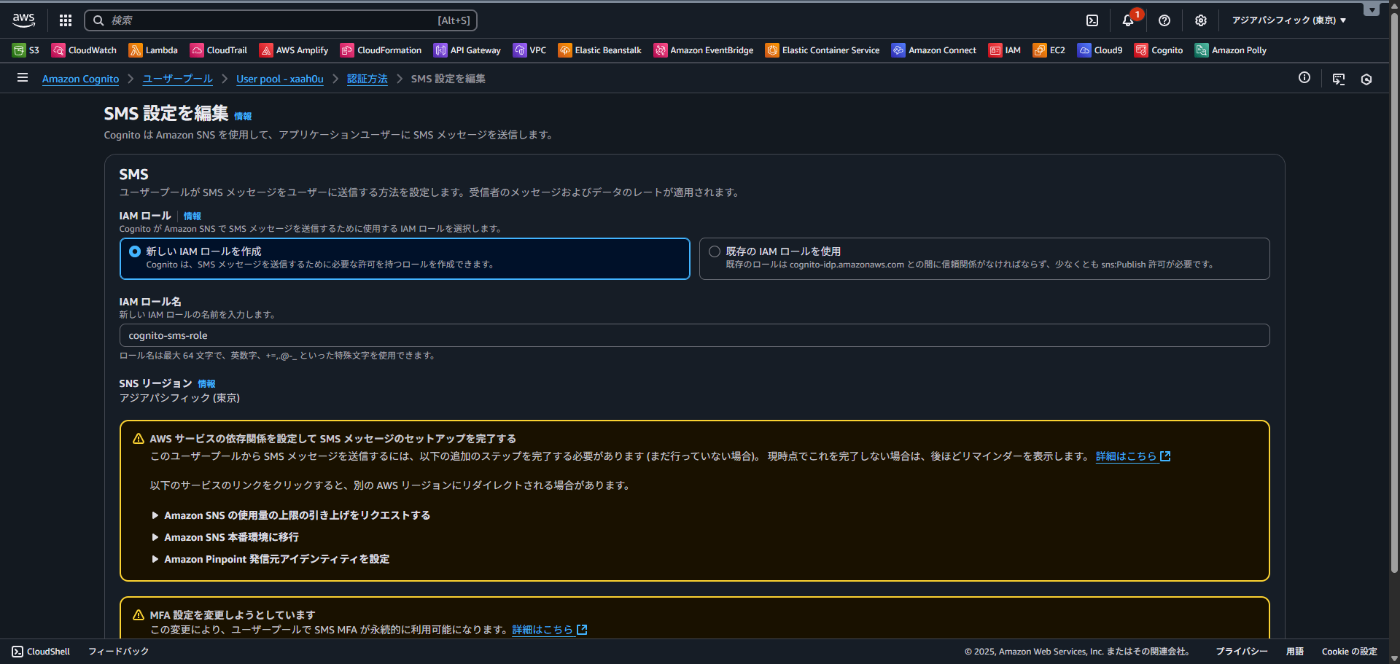Open CloudShell in the footer
The width and height of the screenshot is (1400, 664).
[41, 651]
